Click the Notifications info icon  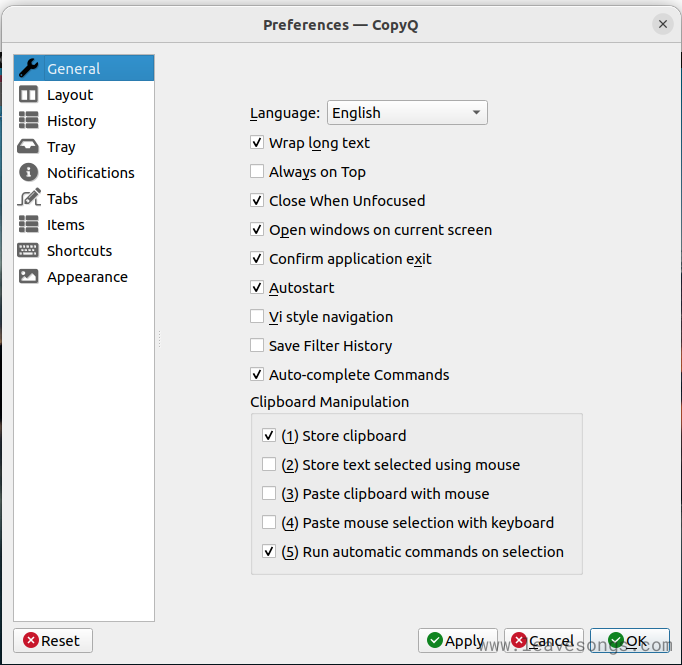point(28,173)
